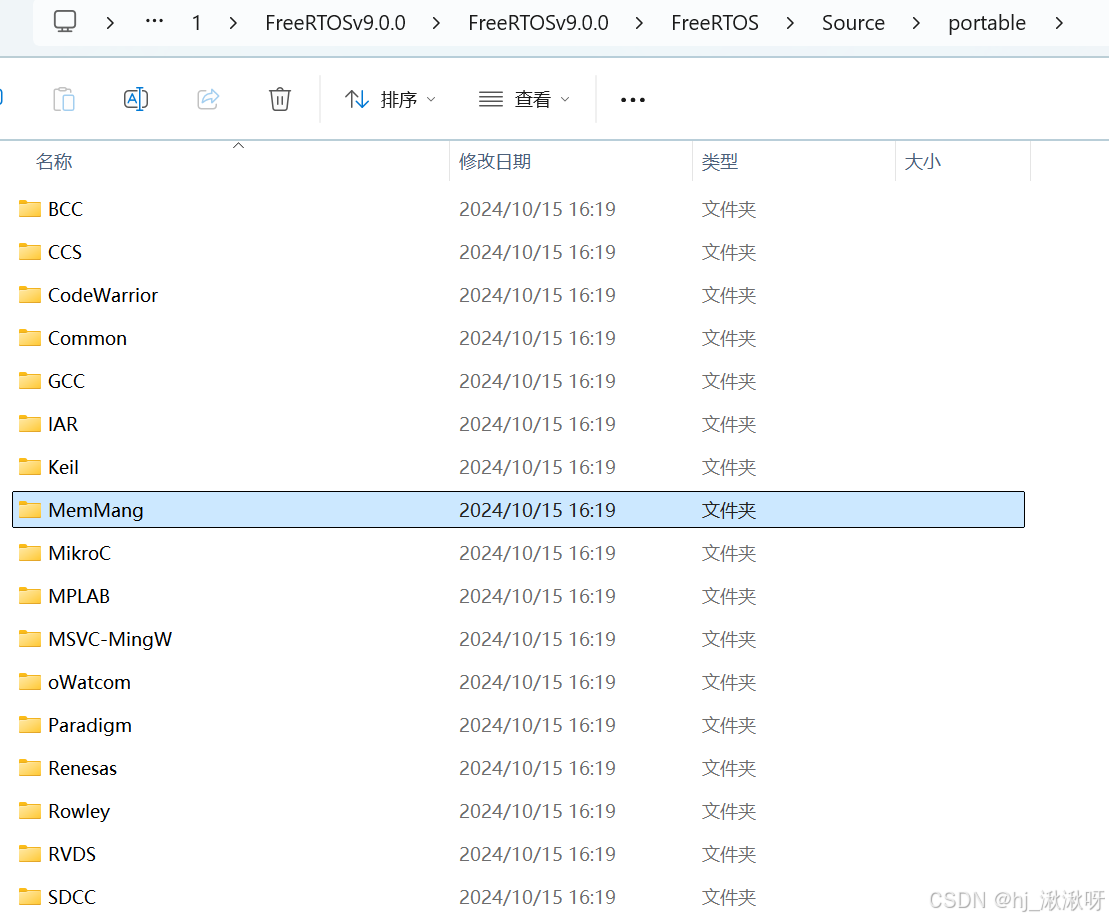Select the BCC folder icon

(x=30, y=209)
